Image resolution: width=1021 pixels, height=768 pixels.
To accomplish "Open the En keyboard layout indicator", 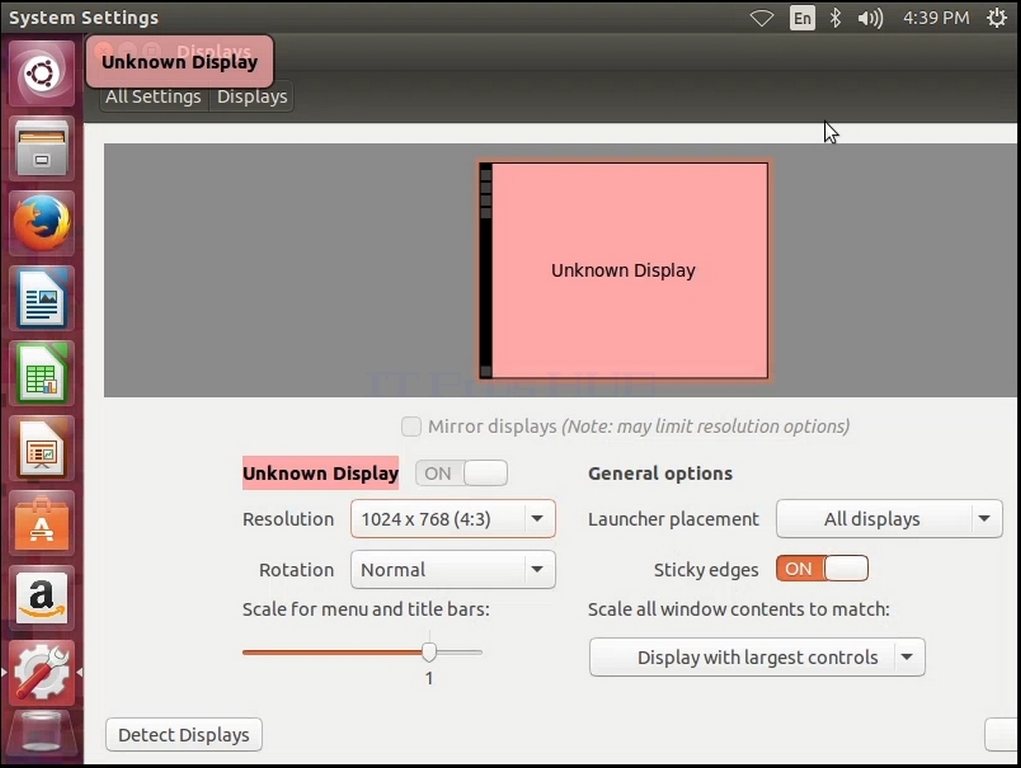I will point(802,18).
